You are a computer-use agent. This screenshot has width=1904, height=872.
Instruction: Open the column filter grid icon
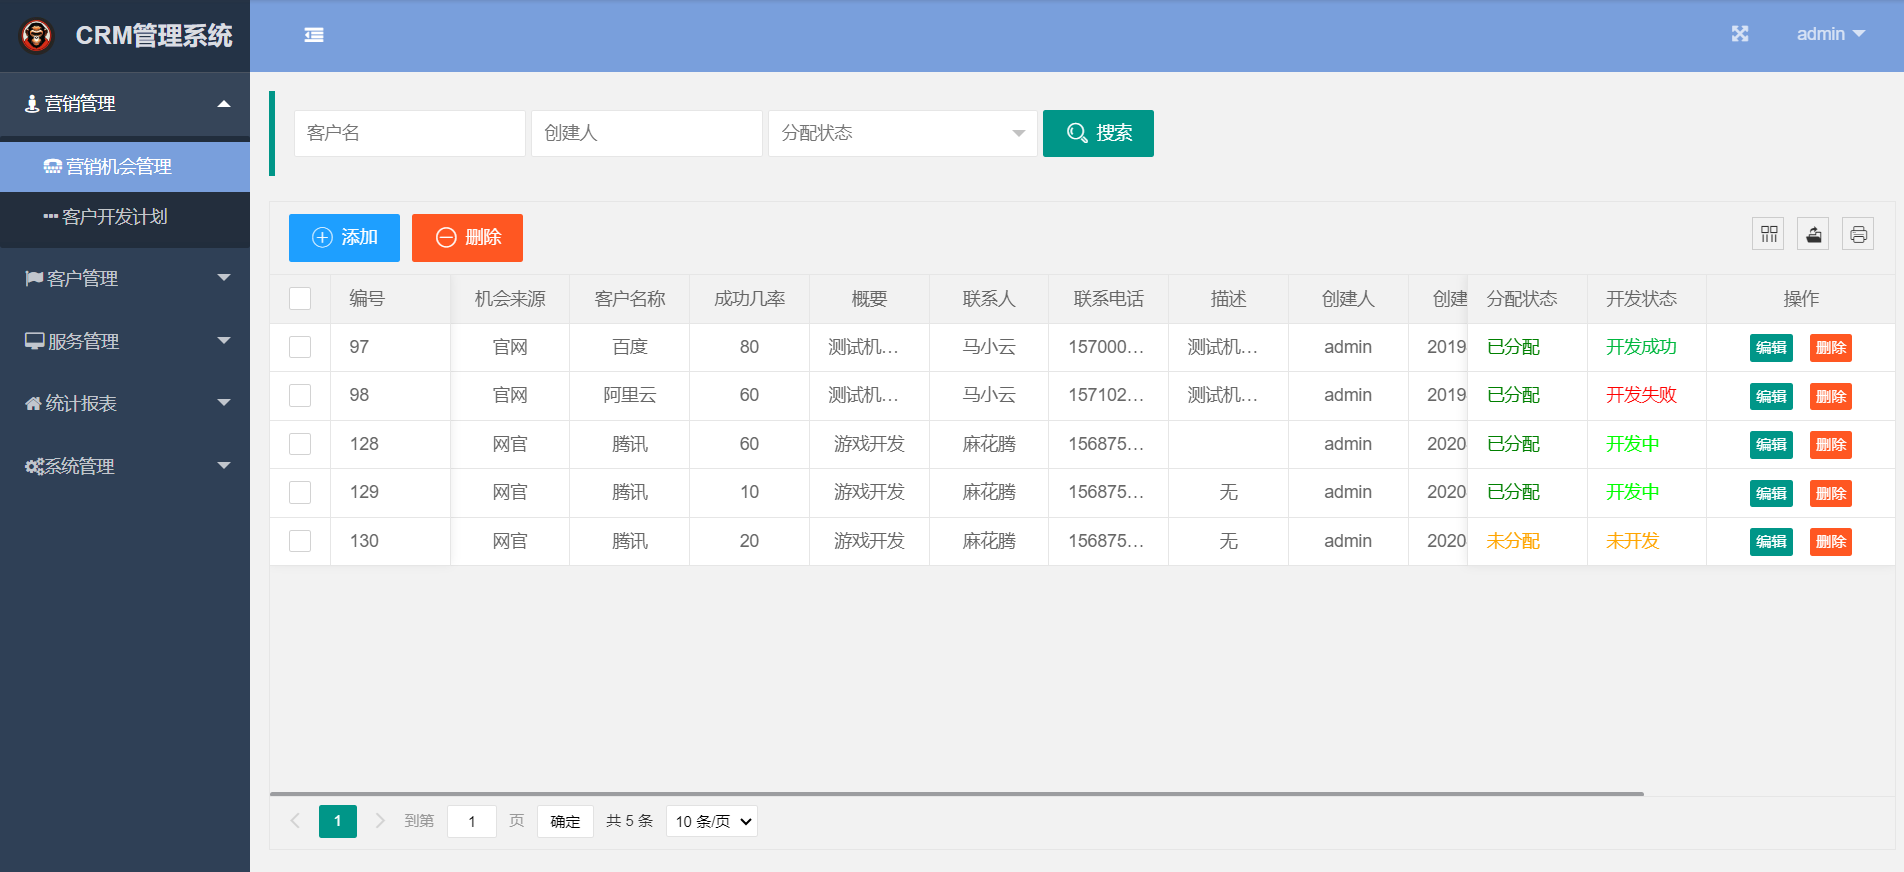pos(1768,234)
